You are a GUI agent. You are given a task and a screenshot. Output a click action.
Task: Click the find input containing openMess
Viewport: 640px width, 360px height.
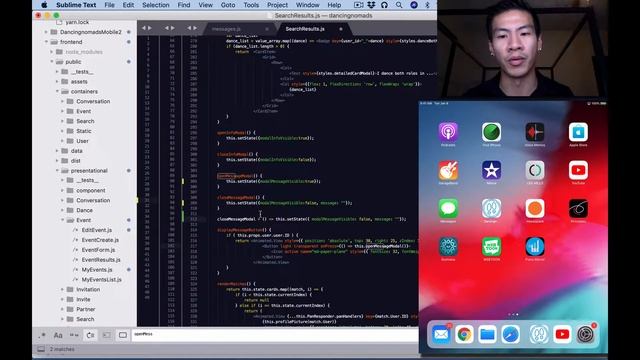[x=275, y=334]
